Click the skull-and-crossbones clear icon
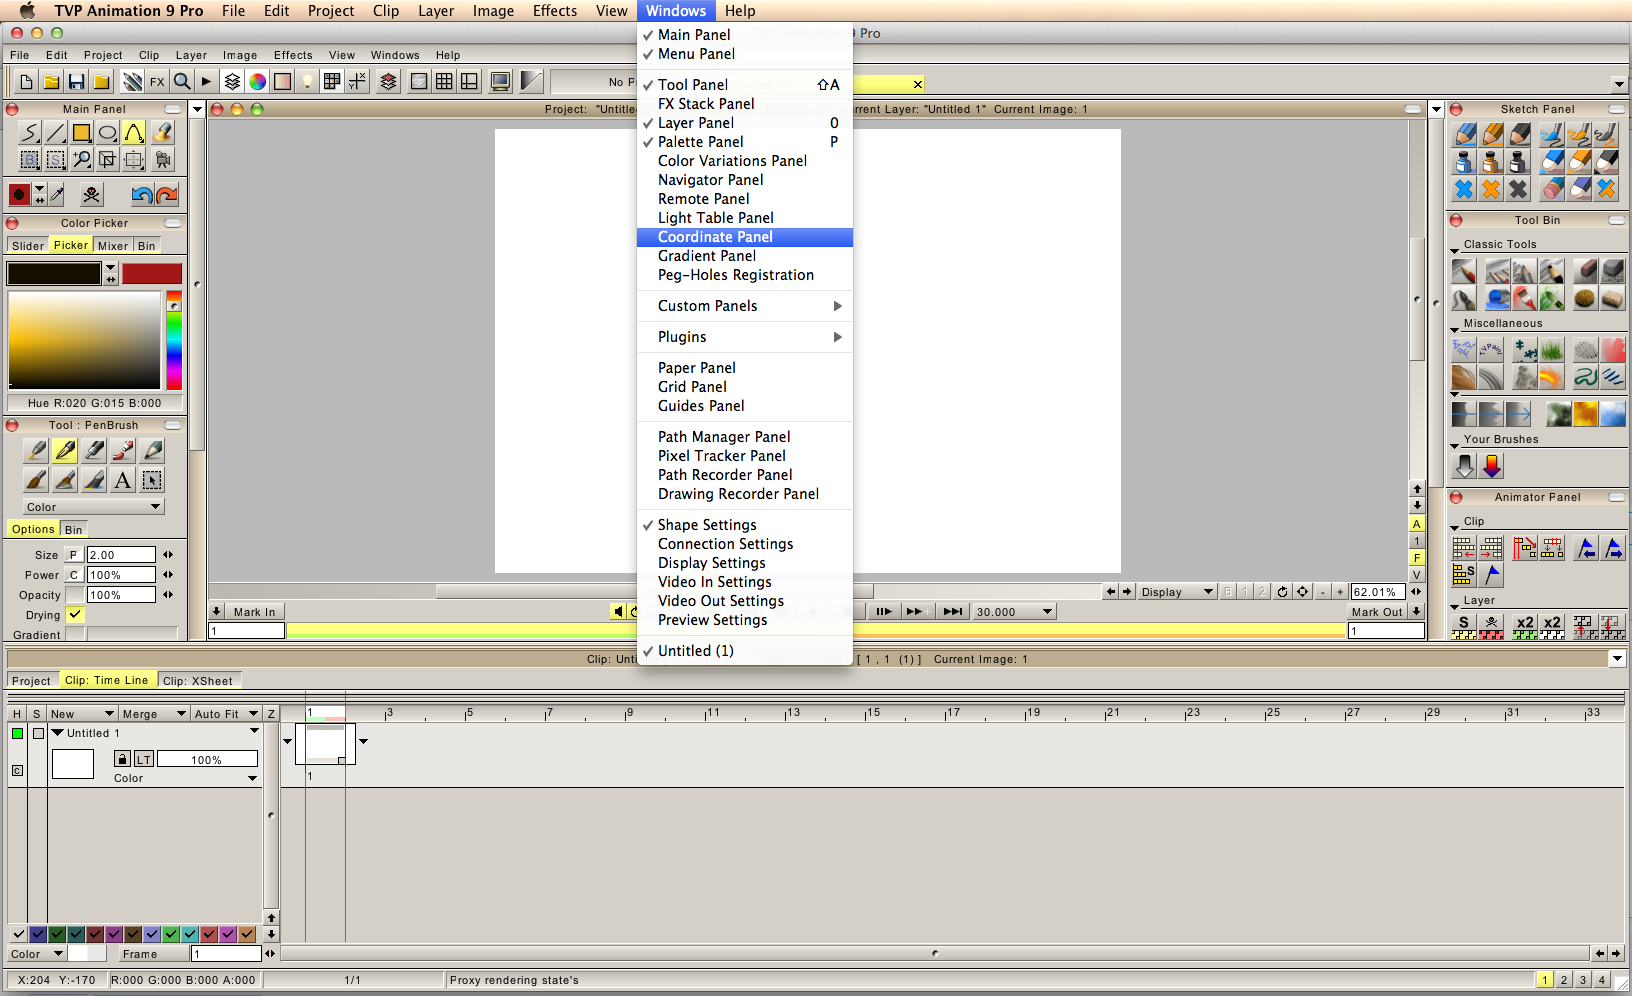 pyautogui.click(x=92, y=194)
